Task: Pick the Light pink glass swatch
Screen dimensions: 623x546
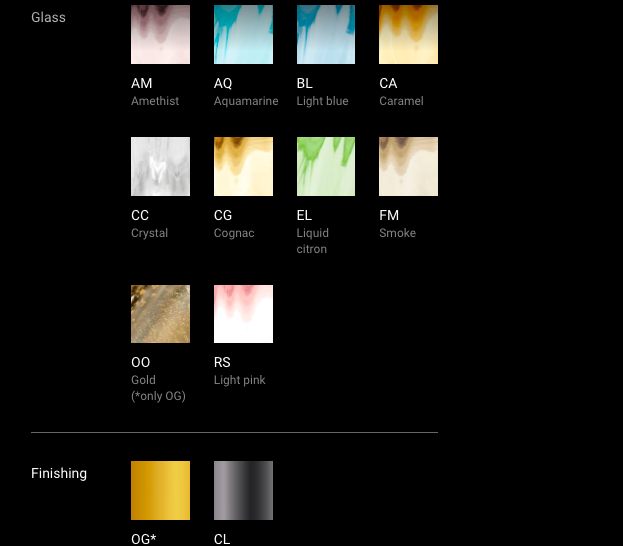Action: point(243,314)
